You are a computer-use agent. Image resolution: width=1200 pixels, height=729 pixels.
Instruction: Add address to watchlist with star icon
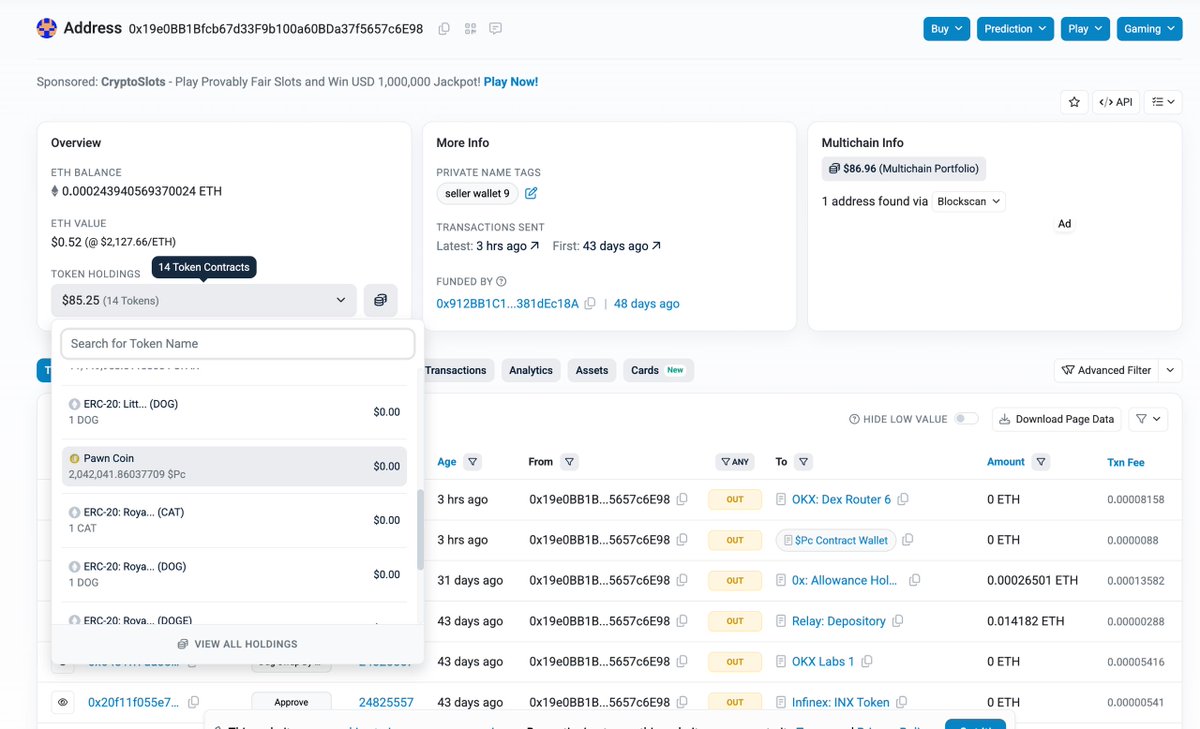click(x=1074, y=102)
